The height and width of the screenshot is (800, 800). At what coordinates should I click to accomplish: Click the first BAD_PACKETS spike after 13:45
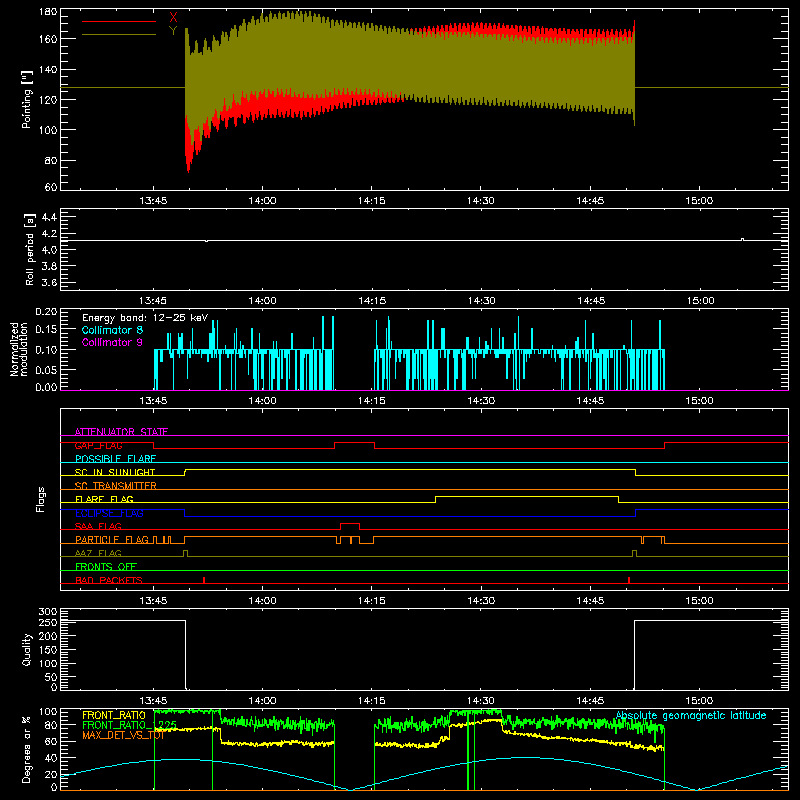pyautogui.click(x=204, y=580)
